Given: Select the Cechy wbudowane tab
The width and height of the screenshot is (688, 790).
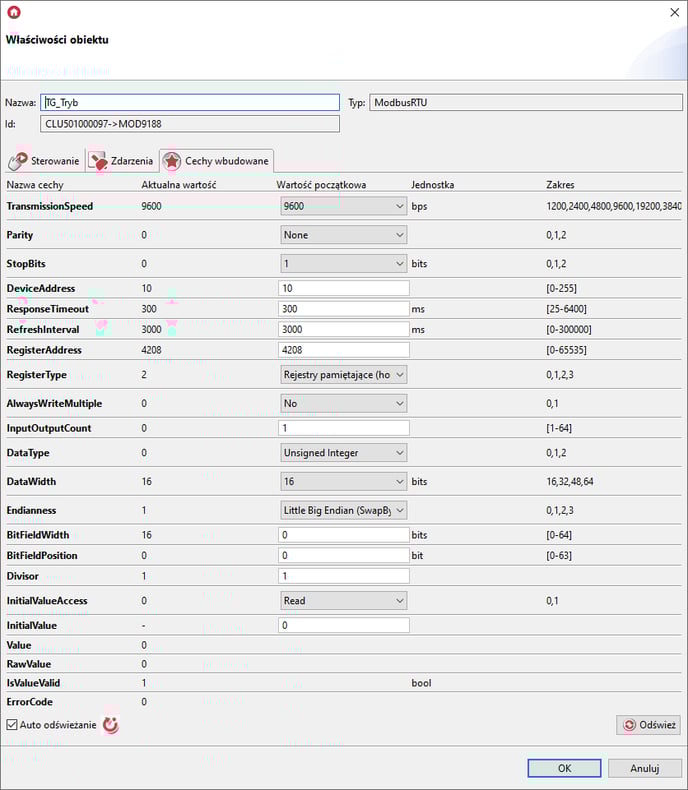Looking at the screenshot, I should point(217,161).
